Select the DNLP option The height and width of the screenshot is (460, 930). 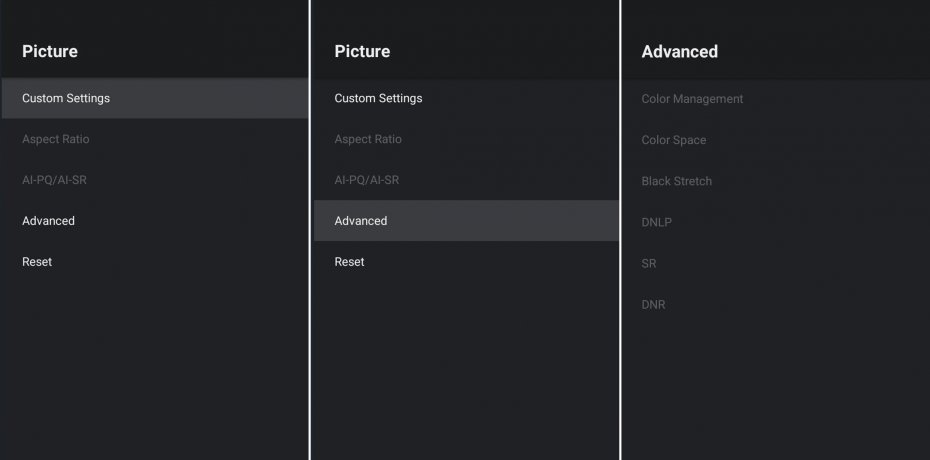[657, 222]
